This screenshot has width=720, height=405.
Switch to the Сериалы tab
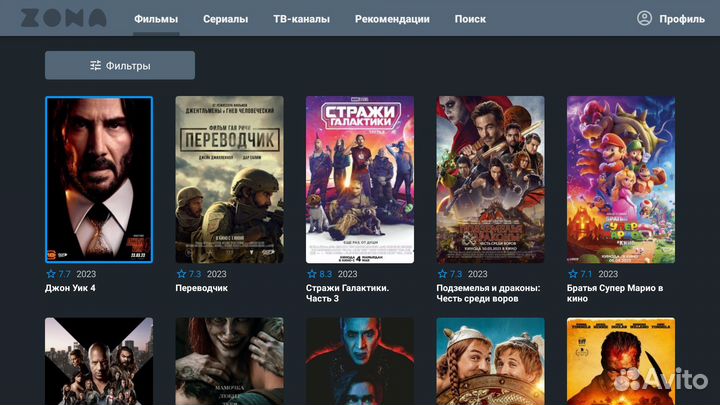coord(225,19)
